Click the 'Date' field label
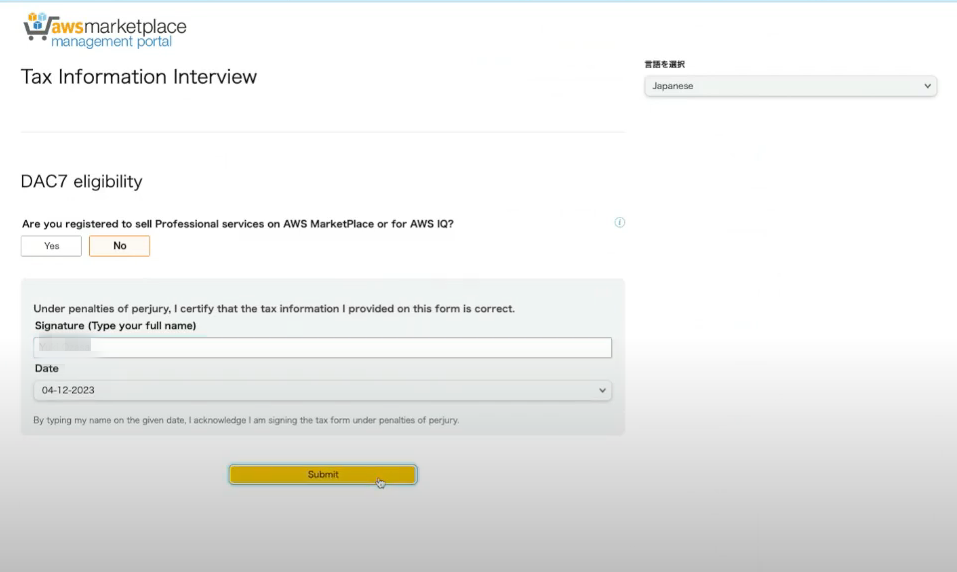This screenshot has height=572, width=957. (x=46, y=368)
